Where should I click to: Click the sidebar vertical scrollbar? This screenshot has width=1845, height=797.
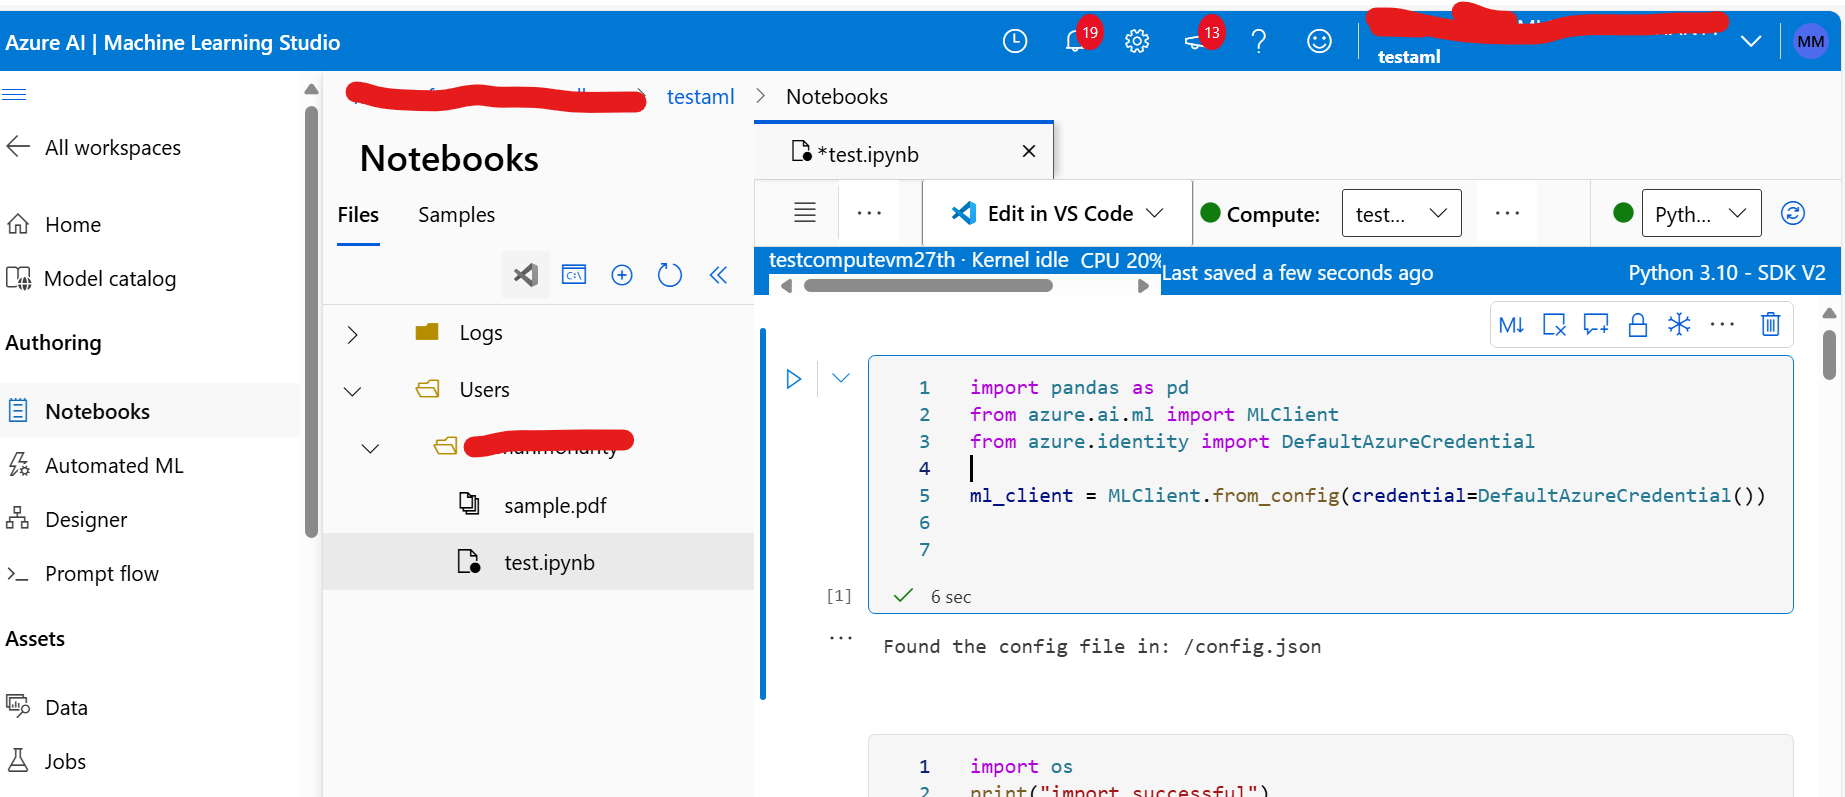point(311,320)
